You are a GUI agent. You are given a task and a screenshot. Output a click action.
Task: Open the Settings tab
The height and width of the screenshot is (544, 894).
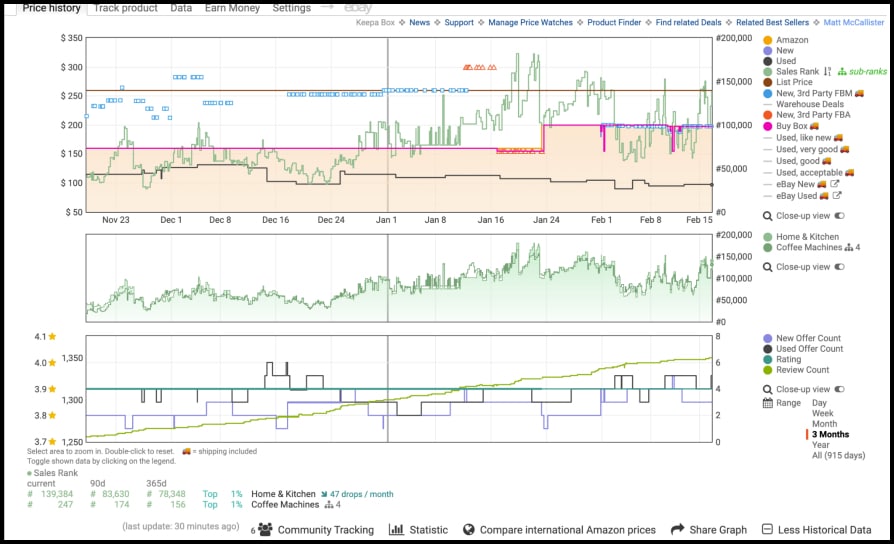291,8
